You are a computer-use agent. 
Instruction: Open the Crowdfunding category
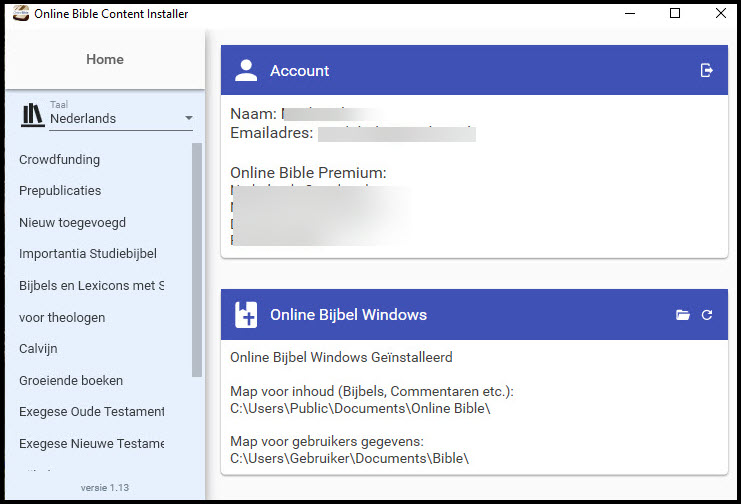point(60,160)
